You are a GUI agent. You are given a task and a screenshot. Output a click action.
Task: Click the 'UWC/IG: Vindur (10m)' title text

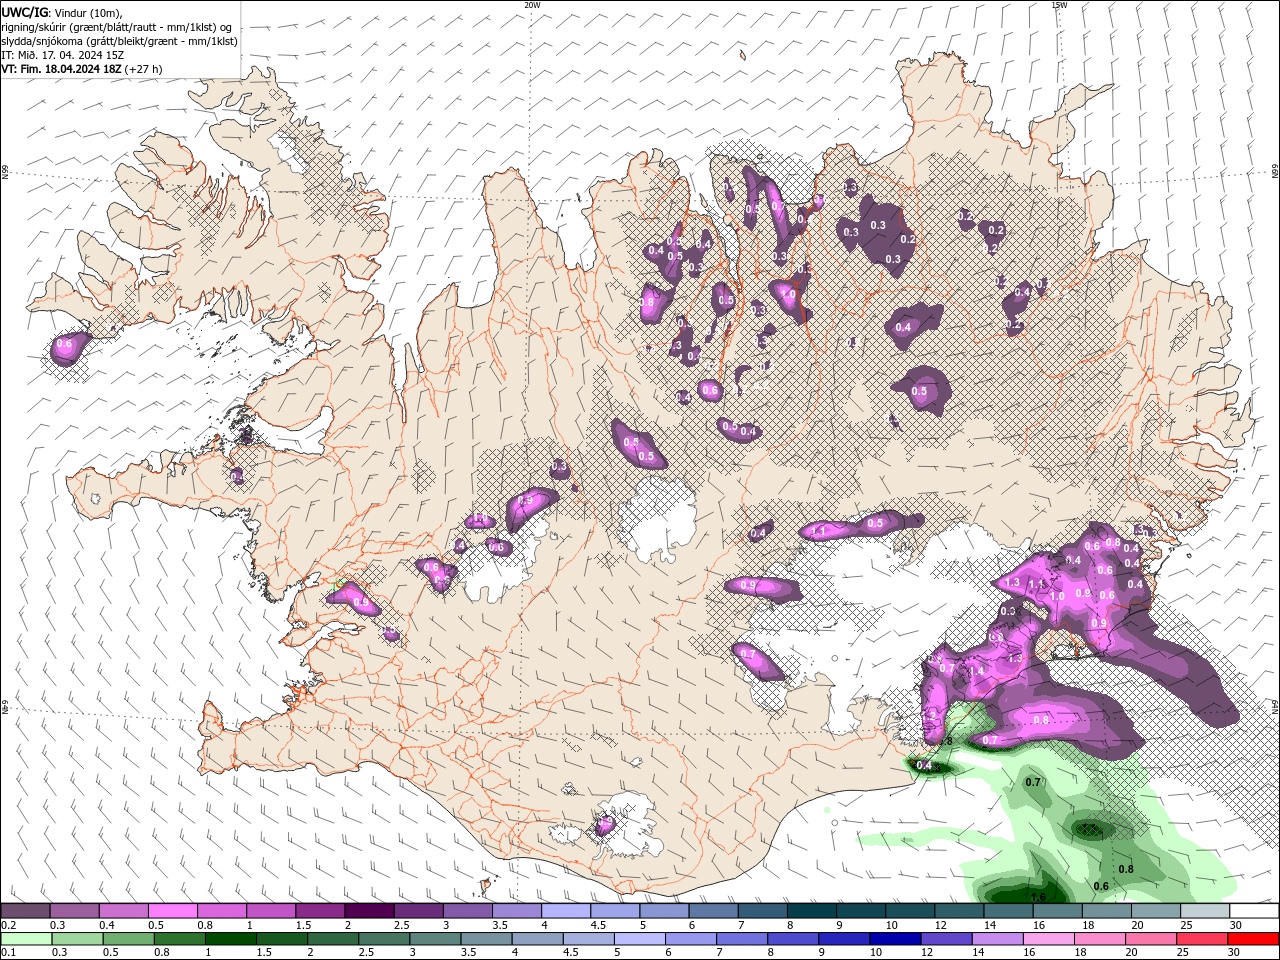coord(62,13)
